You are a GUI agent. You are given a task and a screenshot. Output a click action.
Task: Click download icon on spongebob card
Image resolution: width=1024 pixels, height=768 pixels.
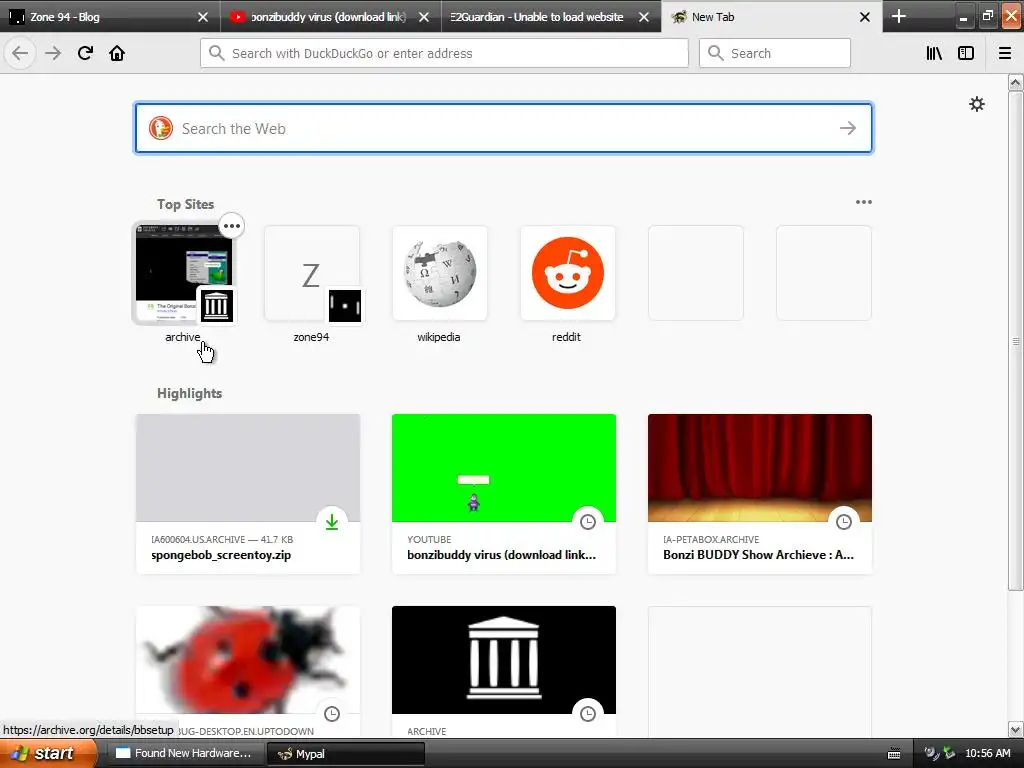(332, 521)
